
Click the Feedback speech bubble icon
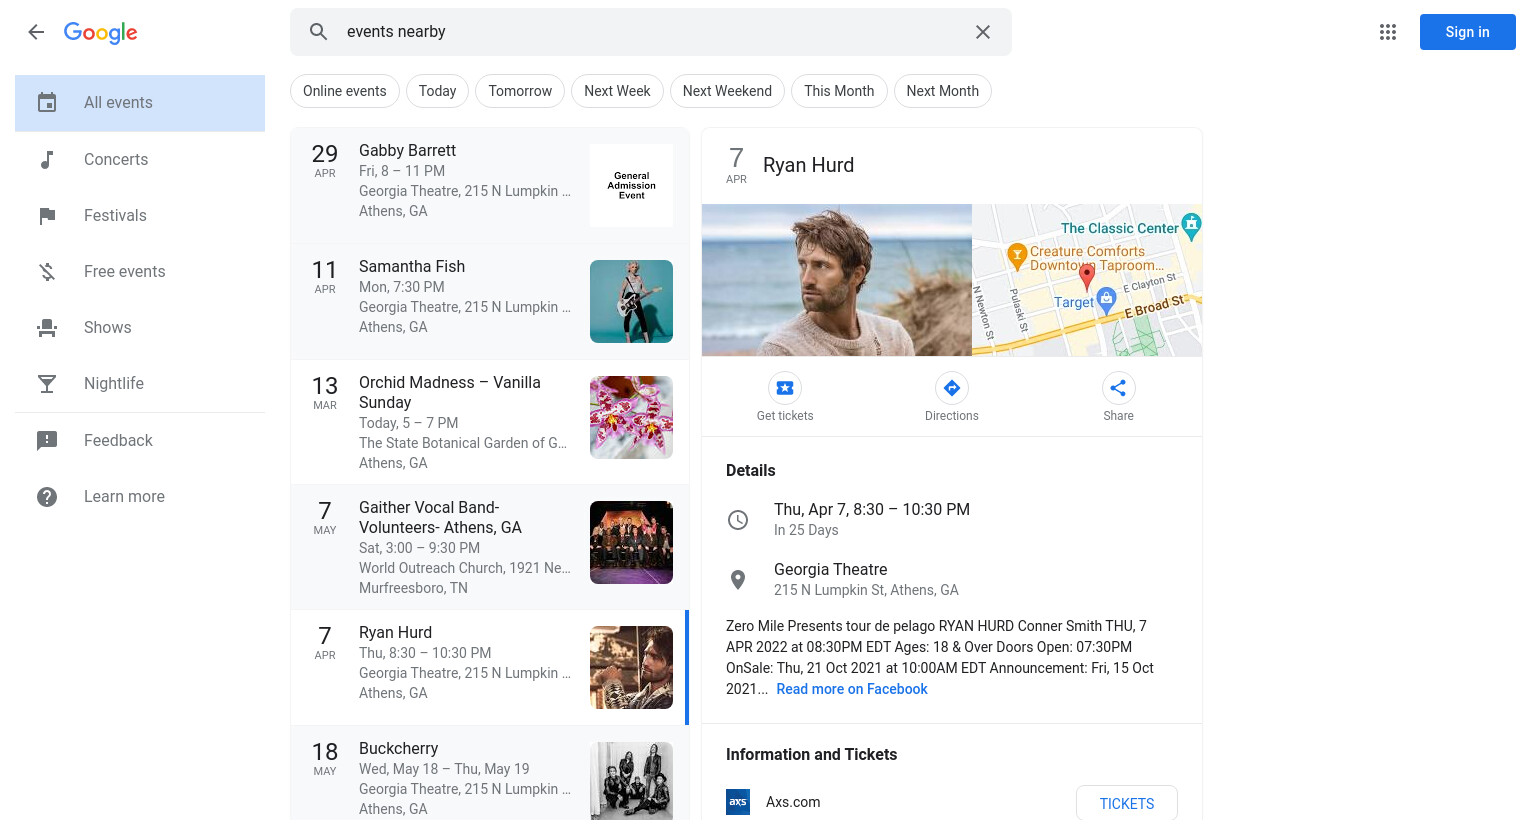(x=47, y=441)
